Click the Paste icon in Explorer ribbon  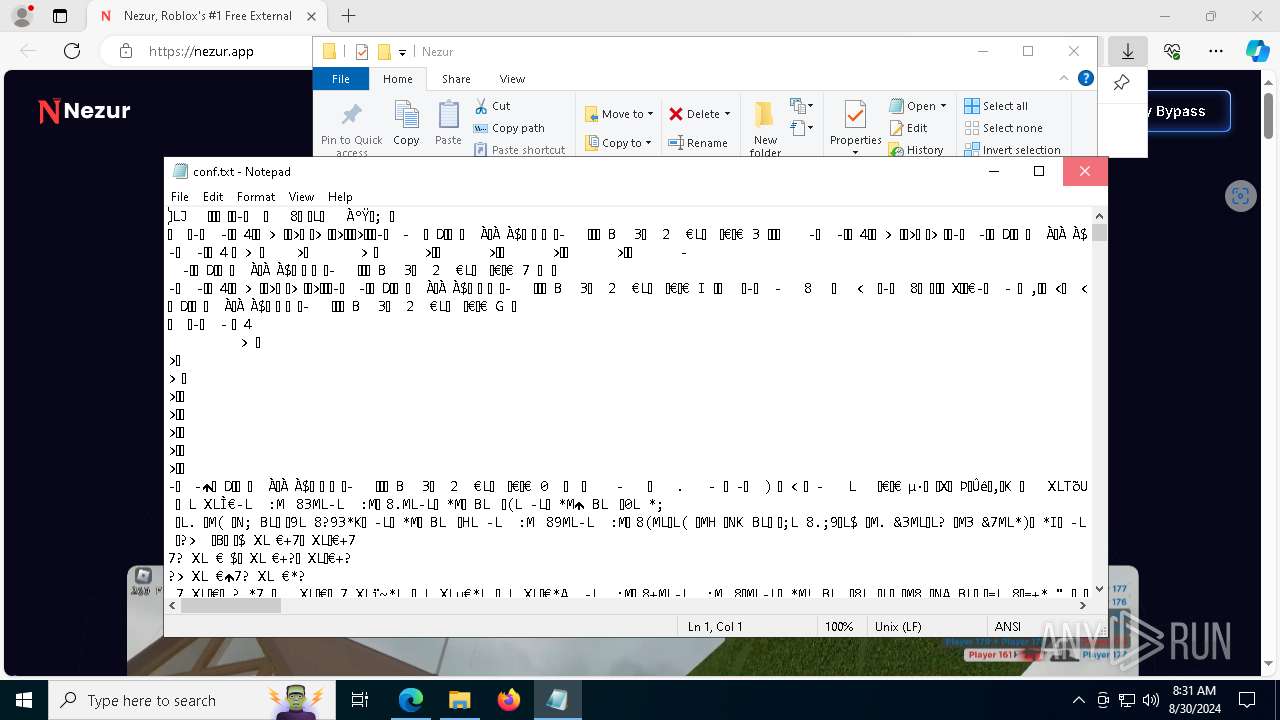point(448,123)
